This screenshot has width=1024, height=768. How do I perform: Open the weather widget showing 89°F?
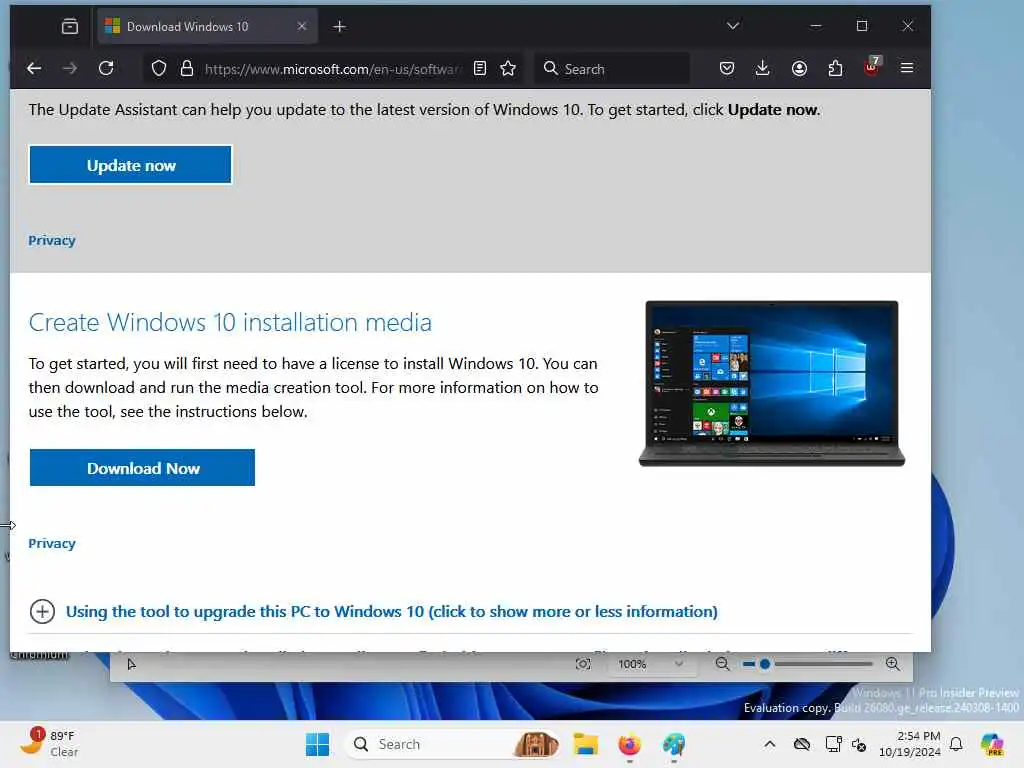[x=49, y=743]
